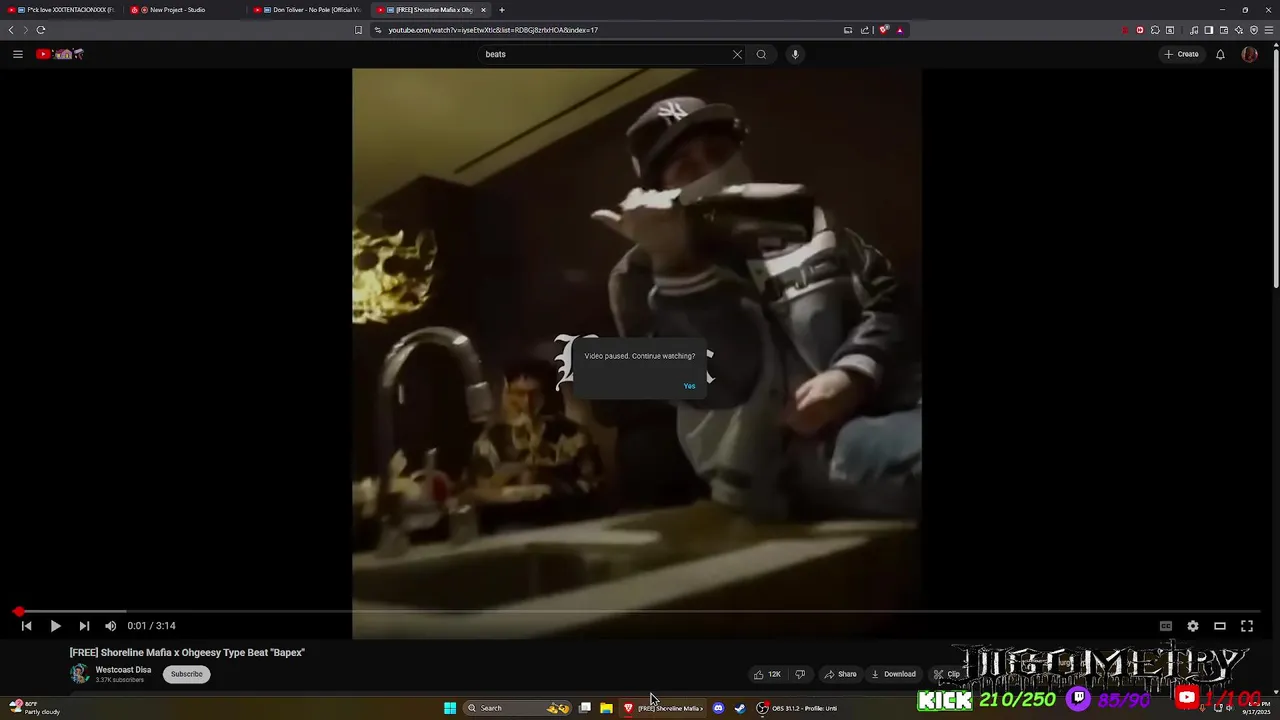This screenshot has width=1280, height=720.
Task: Switch to the 'New Project - Studio' tab
Action: (x=185, y=10)
